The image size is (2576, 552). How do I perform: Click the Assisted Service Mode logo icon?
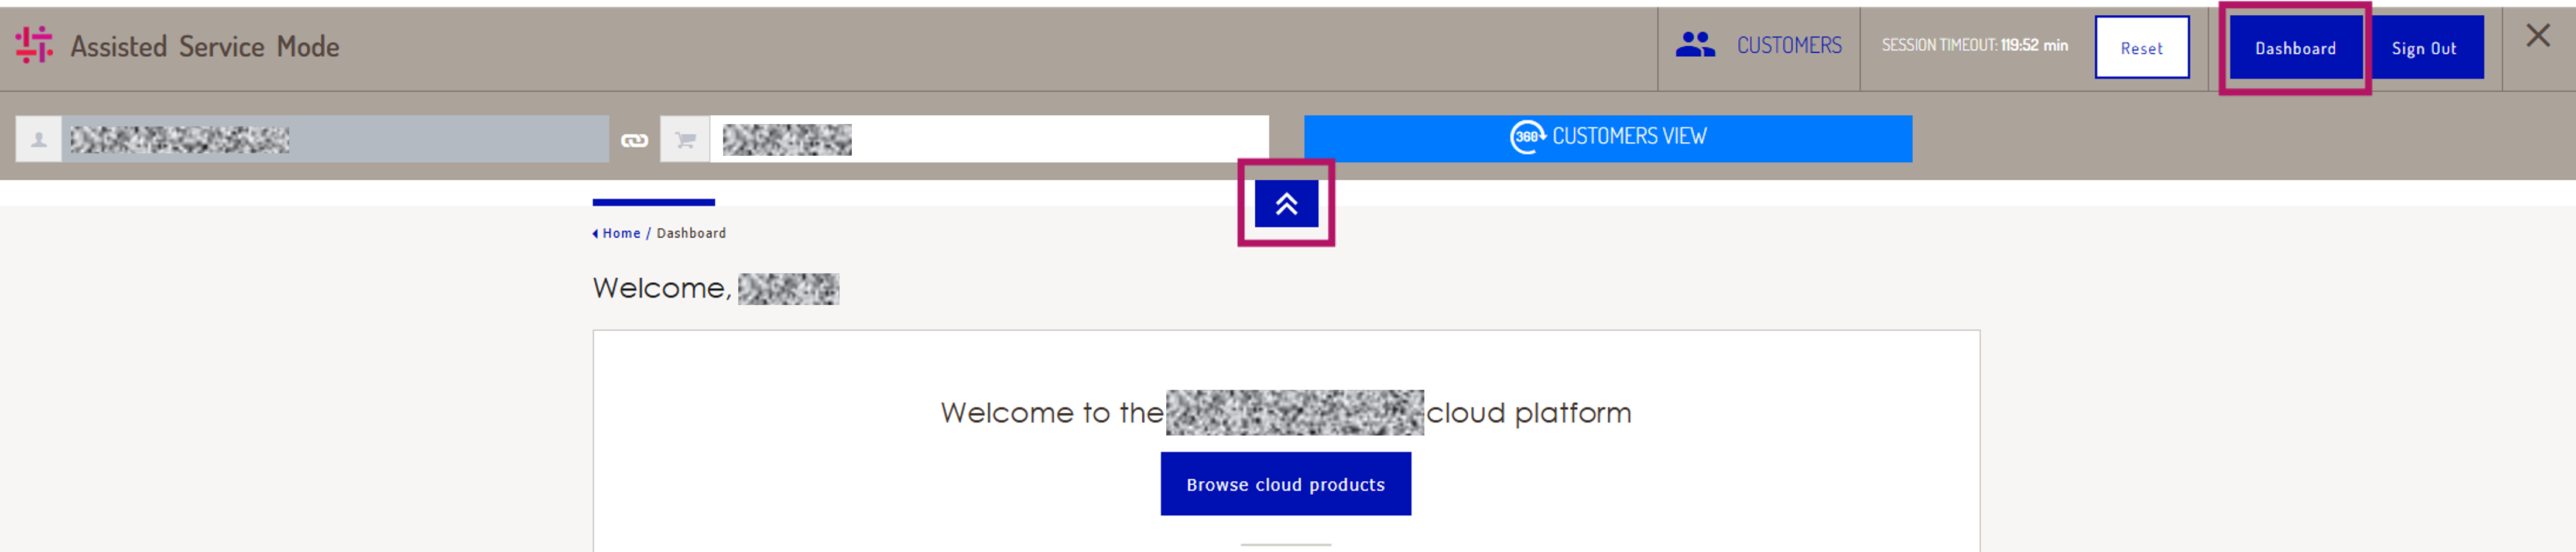pyautogui.click(x=34, y=45)
